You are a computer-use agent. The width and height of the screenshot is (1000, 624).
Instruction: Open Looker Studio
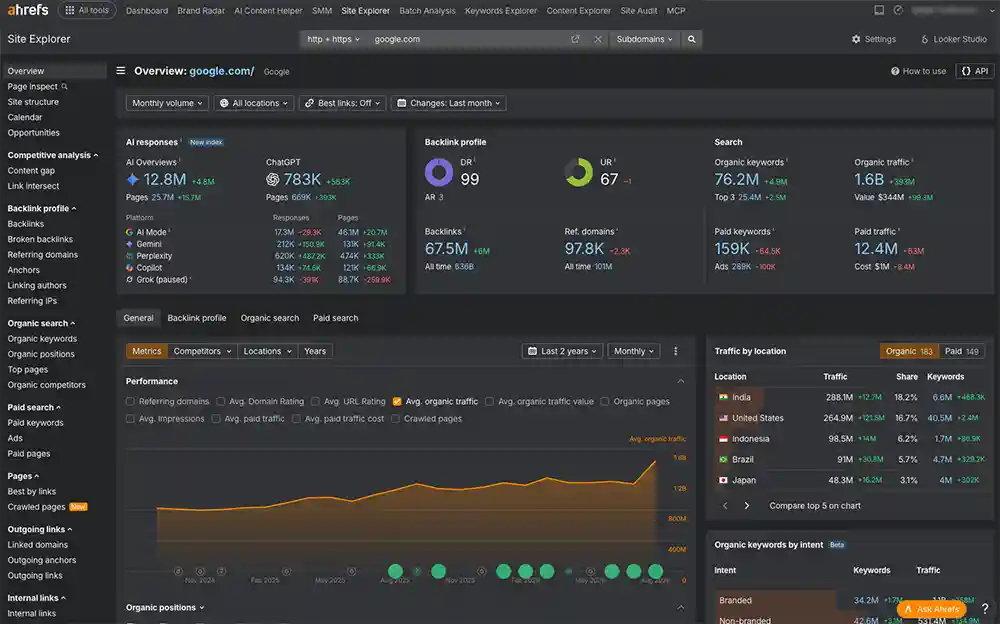click(x=953, y=39)
